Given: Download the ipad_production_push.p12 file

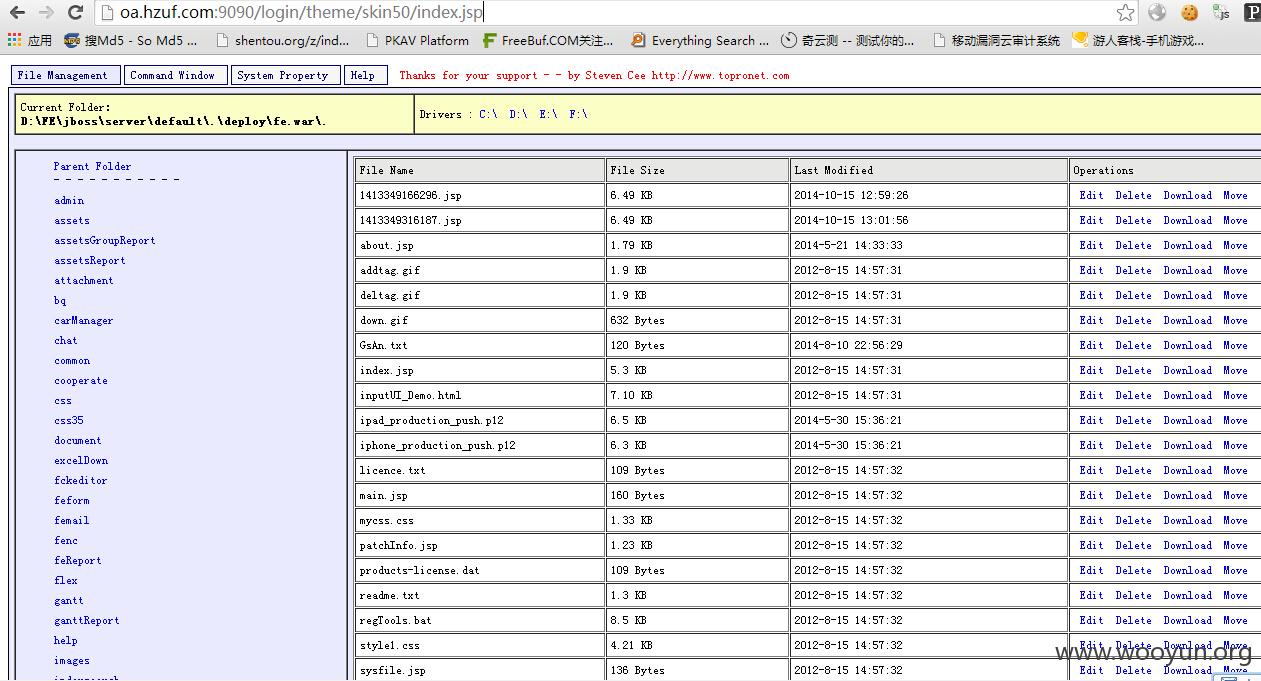Looking at the screenshot, I should [x=1187, y=421].
